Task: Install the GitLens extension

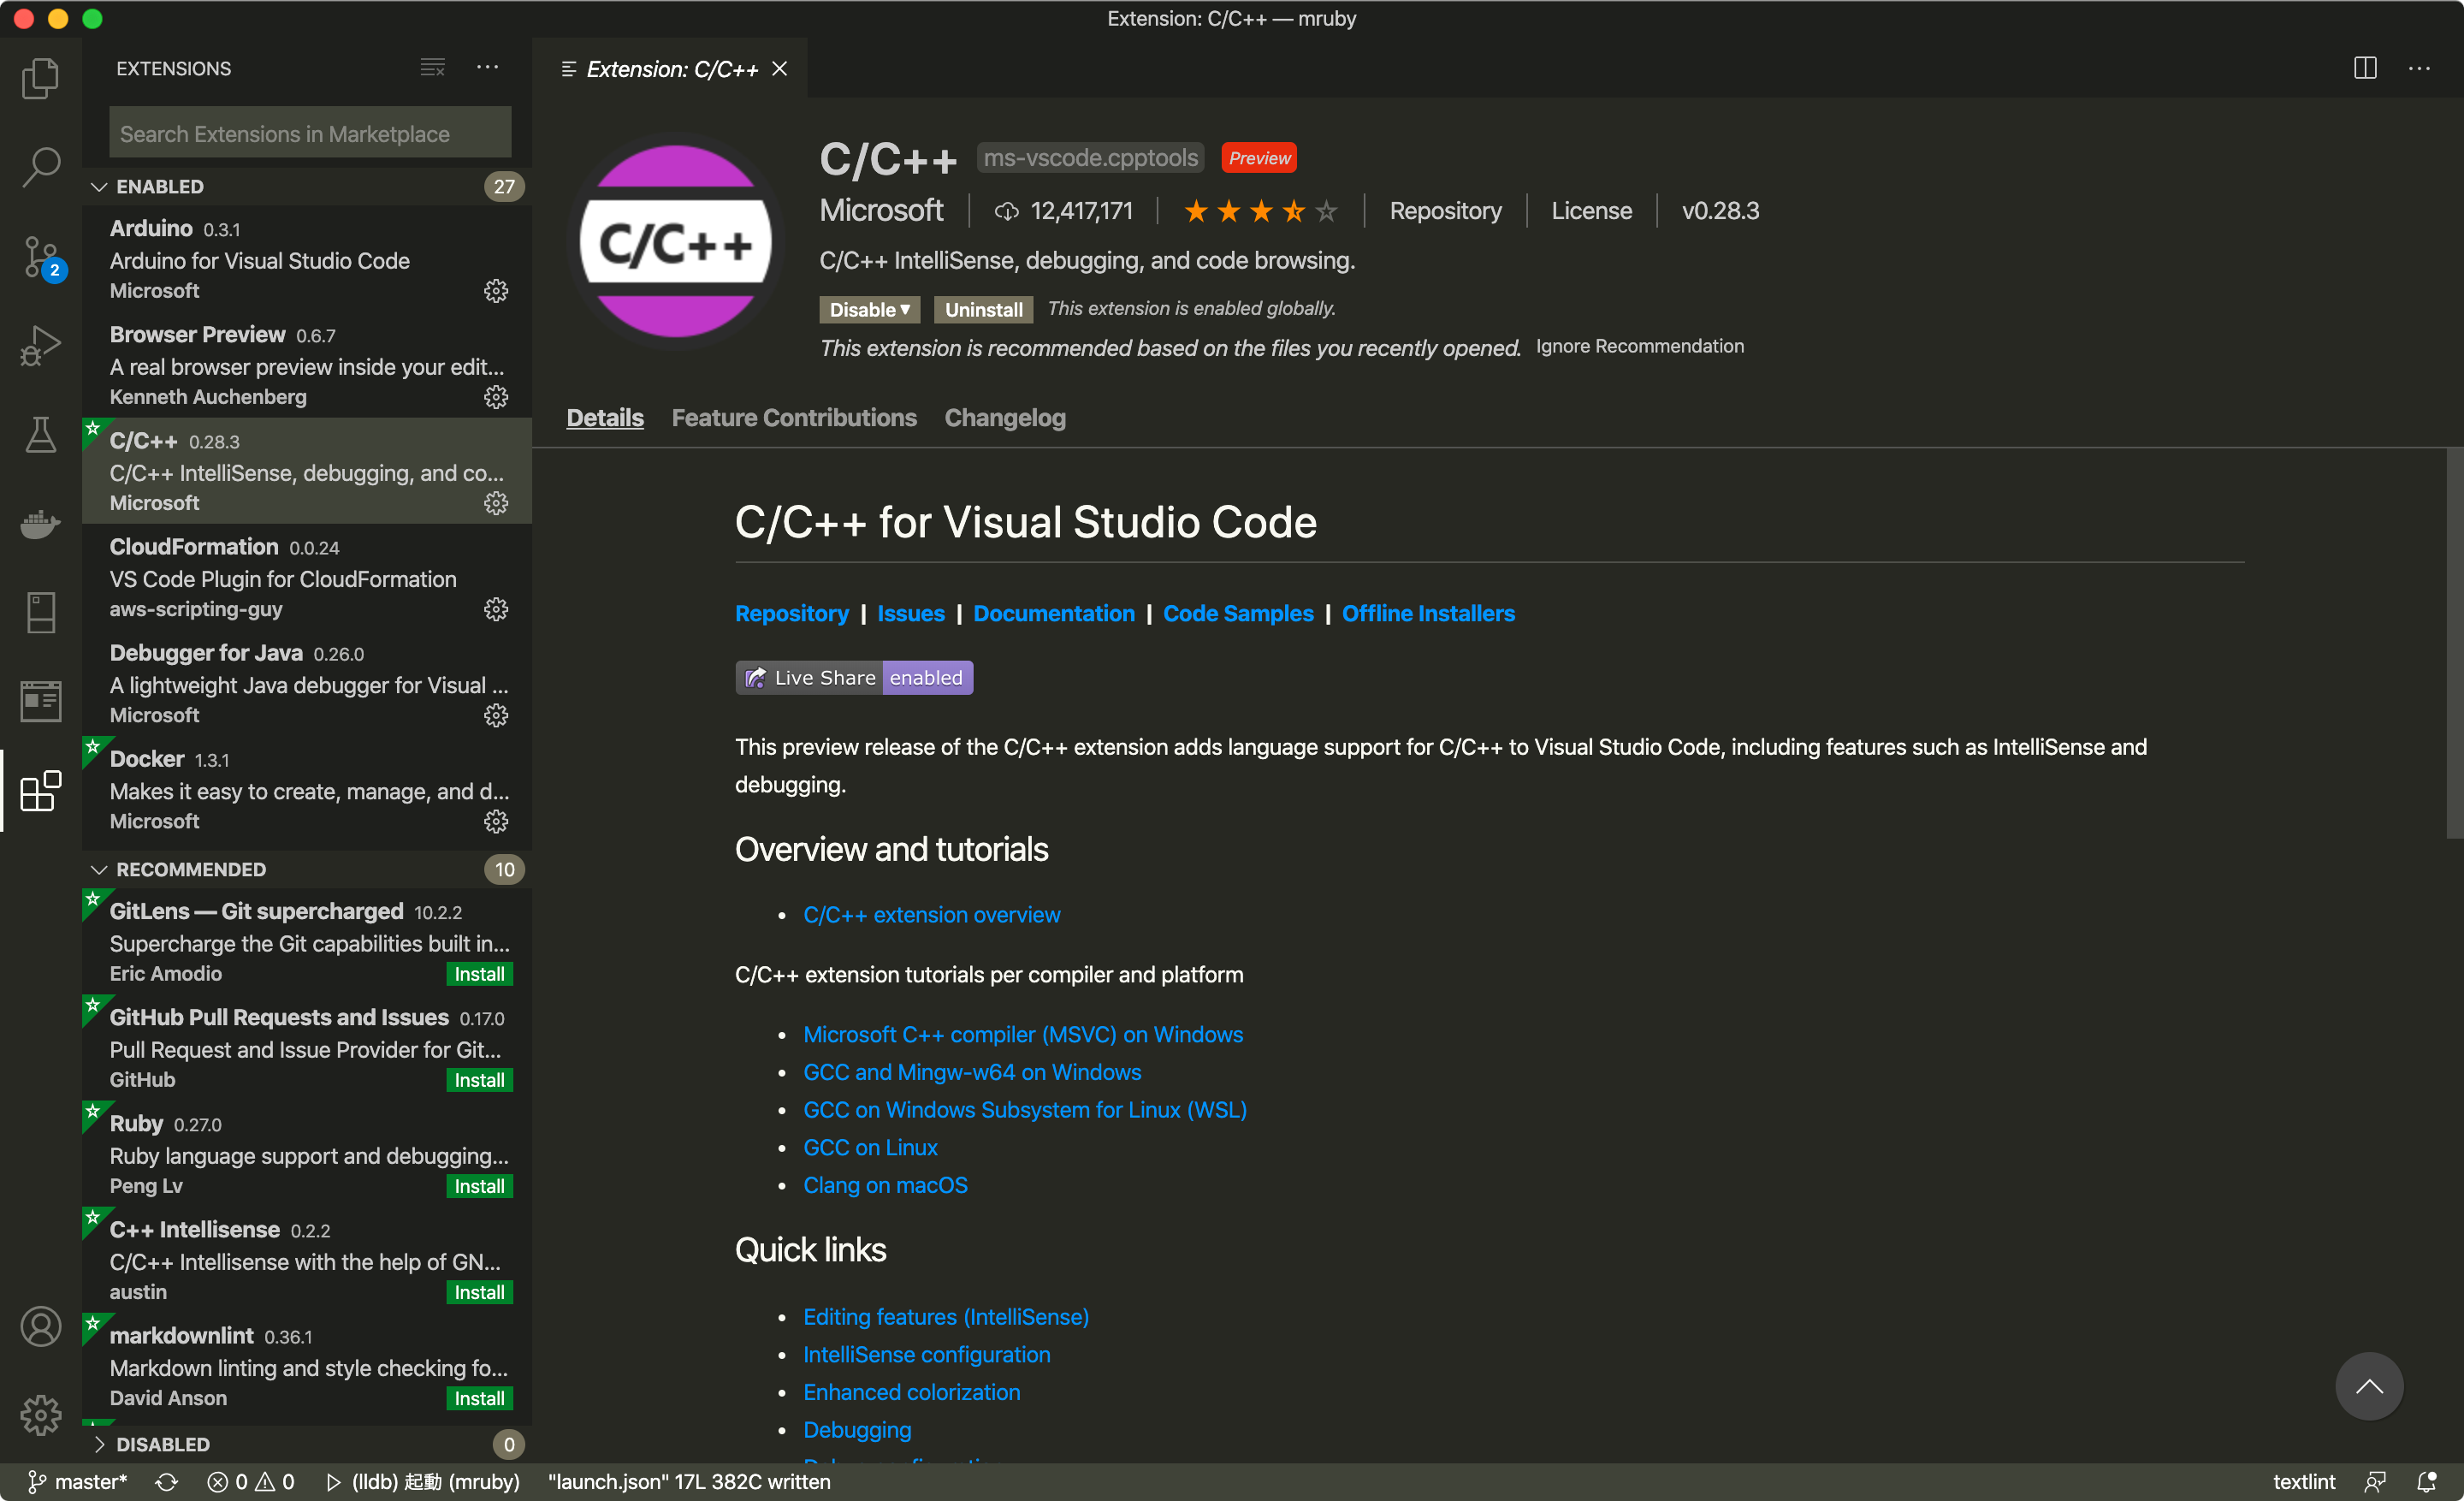Action: click(x=479, y=973)
